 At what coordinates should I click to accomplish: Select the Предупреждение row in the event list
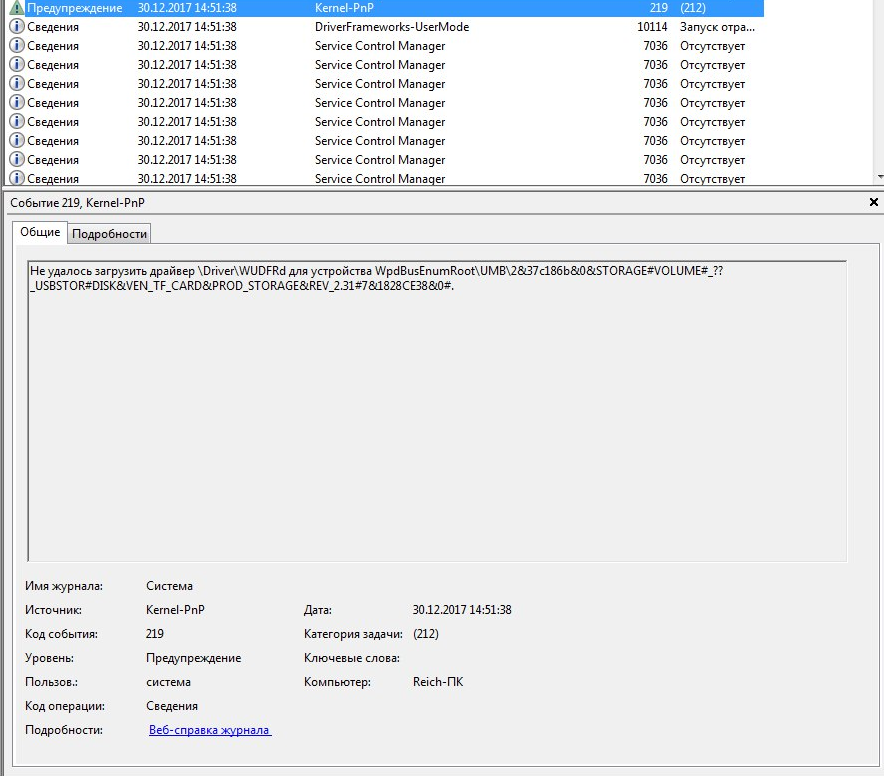[x=74, y=8]
